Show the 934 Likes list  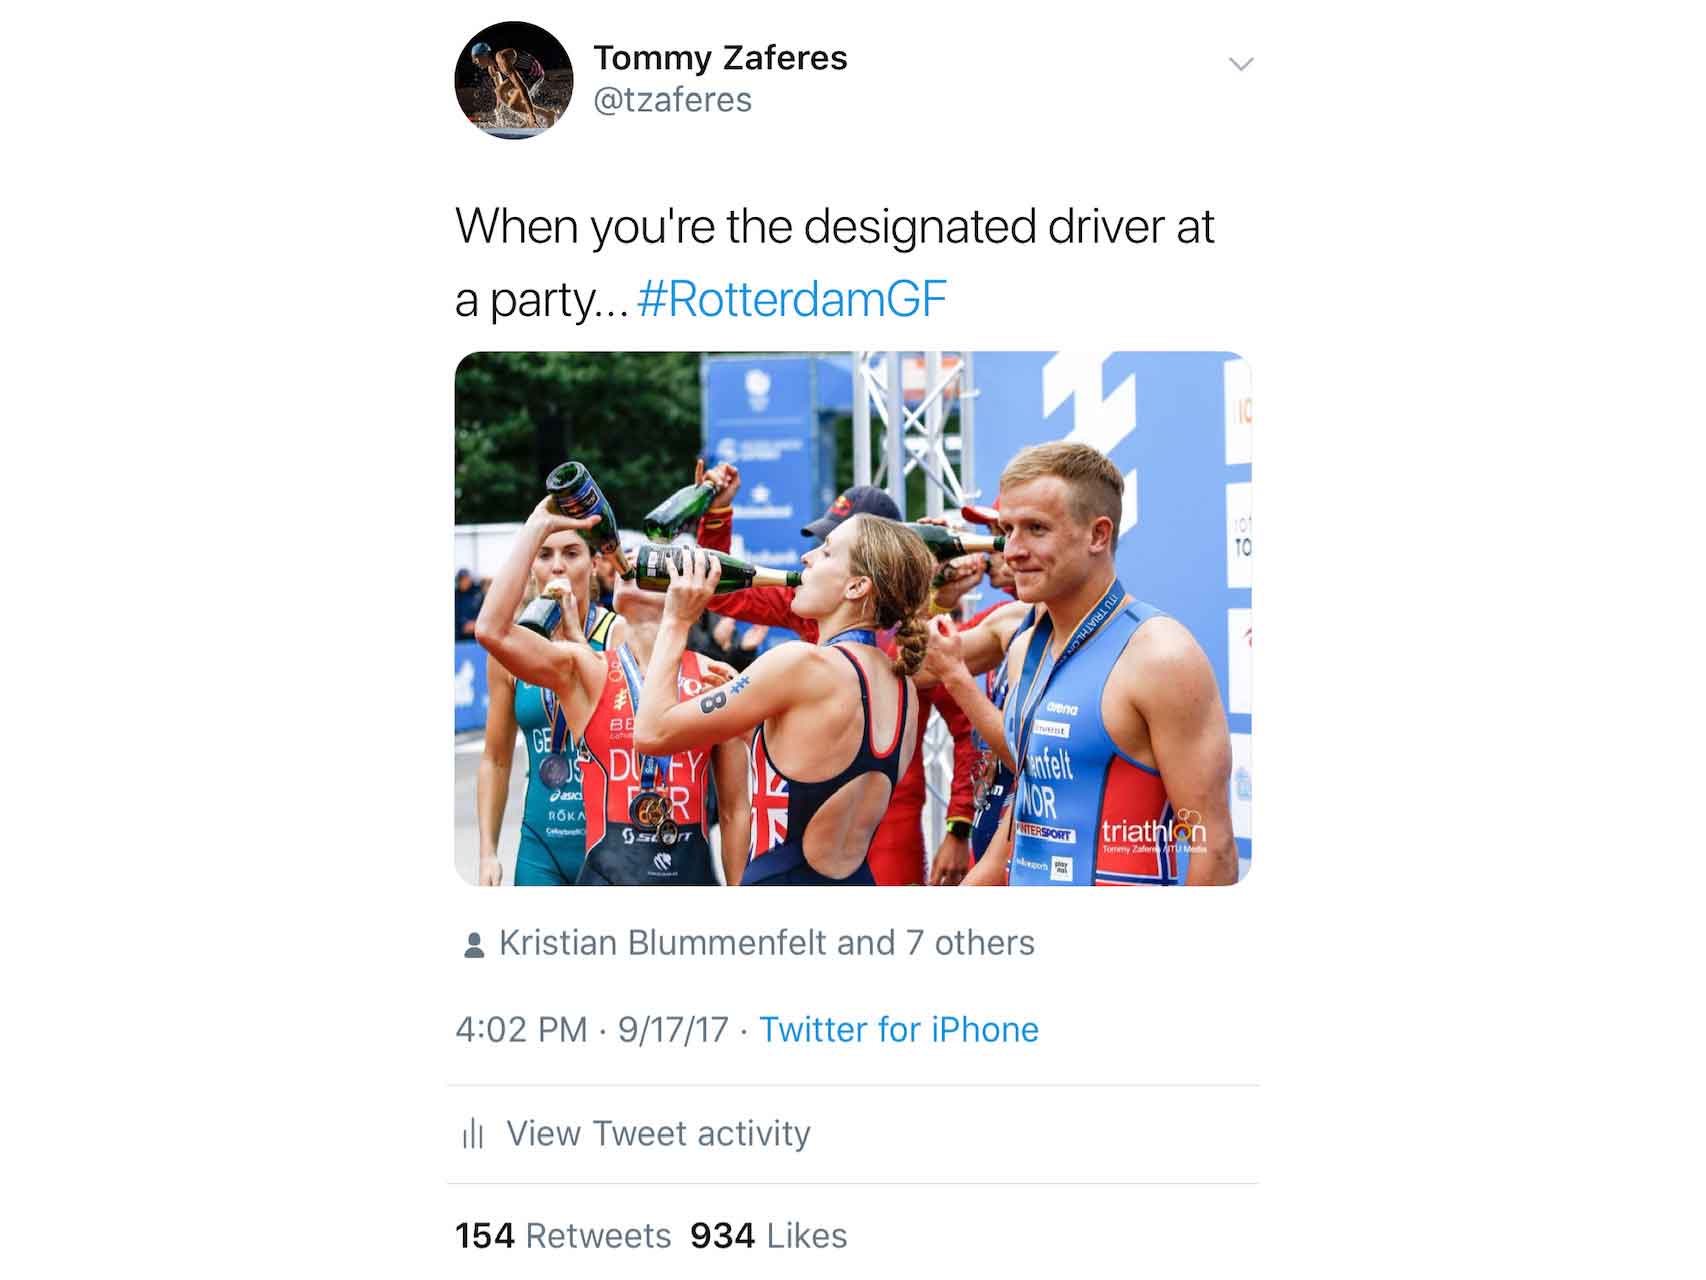point(768,1236)
